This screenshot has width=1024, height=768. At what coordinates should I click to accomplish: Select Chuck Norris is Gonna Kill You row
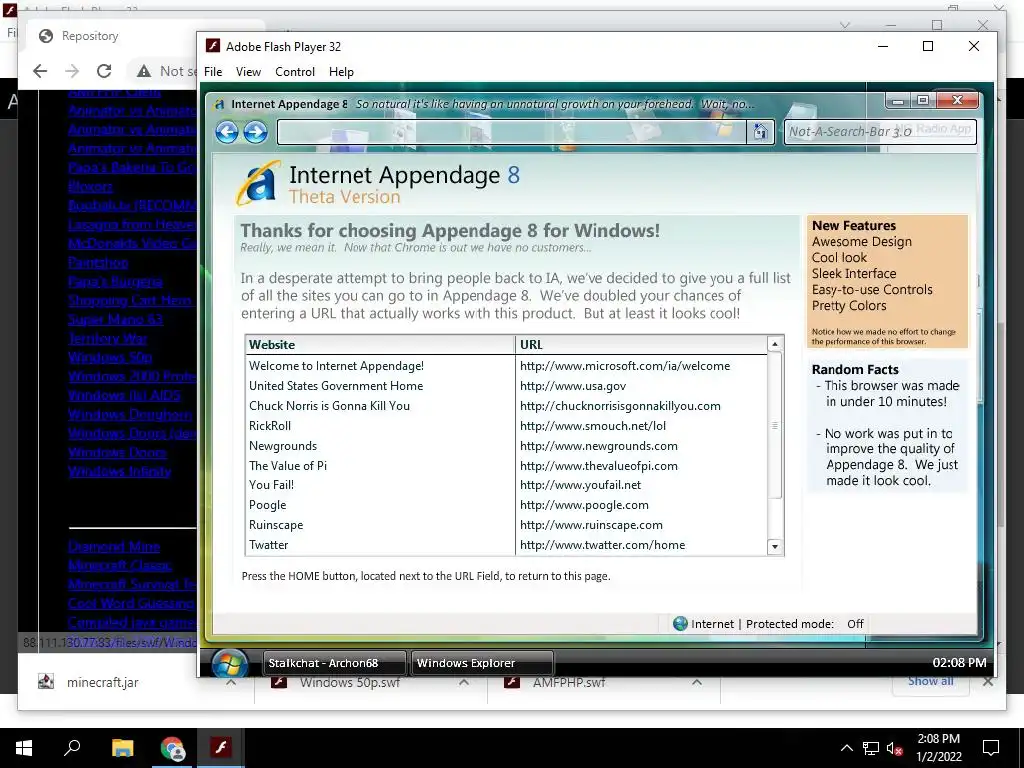(507, 406)
